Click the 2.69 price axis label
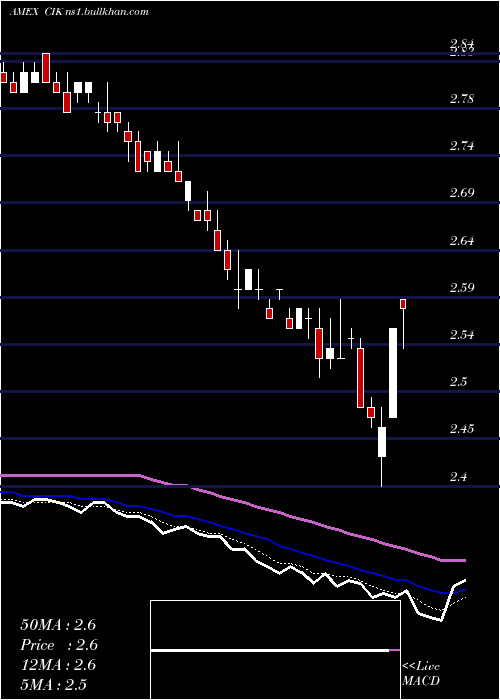Screen dimensions: 500x700 click(462, 193)
